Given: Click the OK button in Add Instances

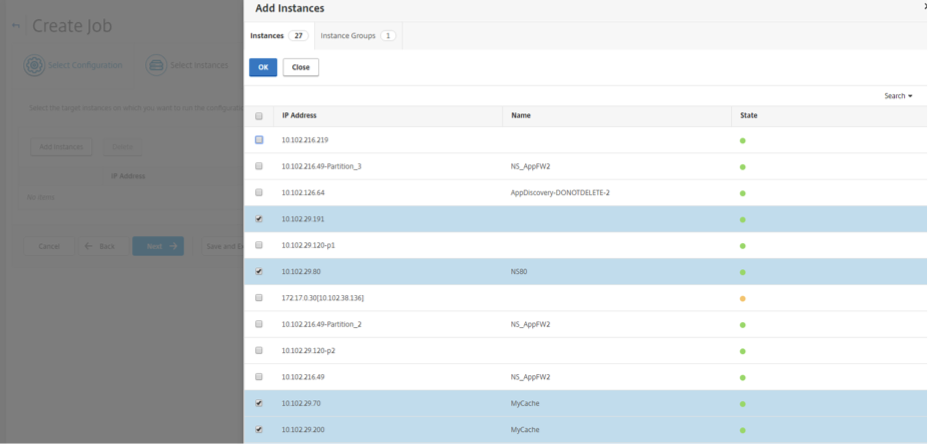Looking at the screenshot, I should pyautogui.click(x=263, y=67).
